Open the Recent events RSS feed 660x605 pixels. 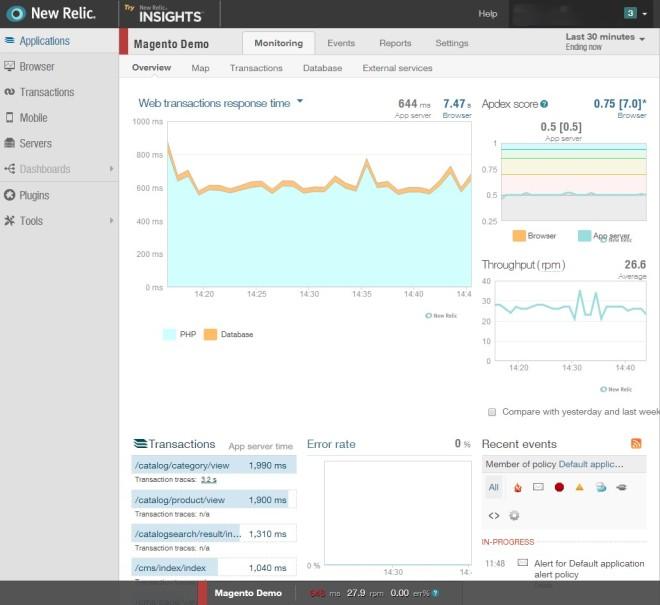point(636,443)
